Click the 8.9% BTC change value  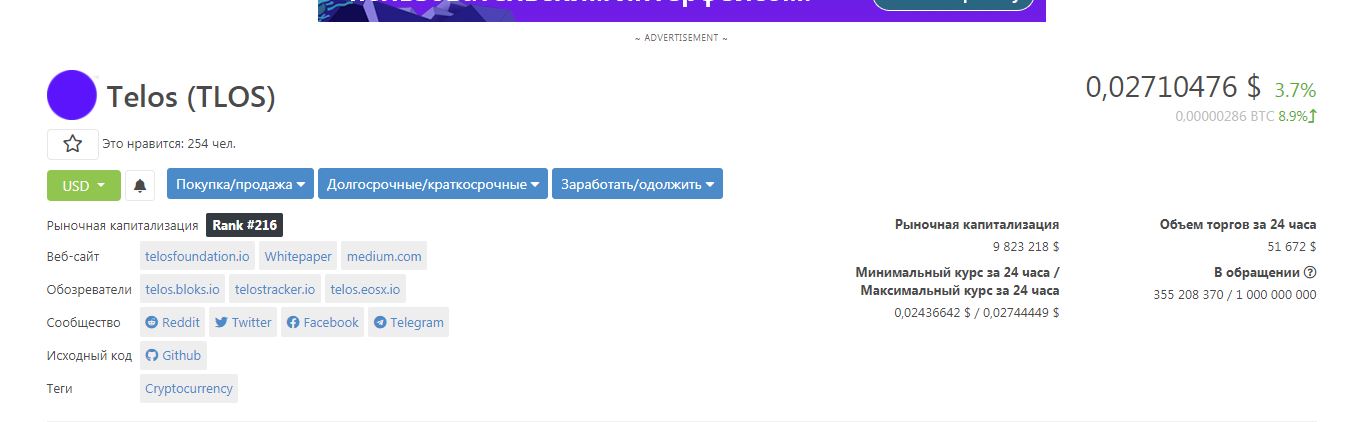click(x=1293, y=116)
